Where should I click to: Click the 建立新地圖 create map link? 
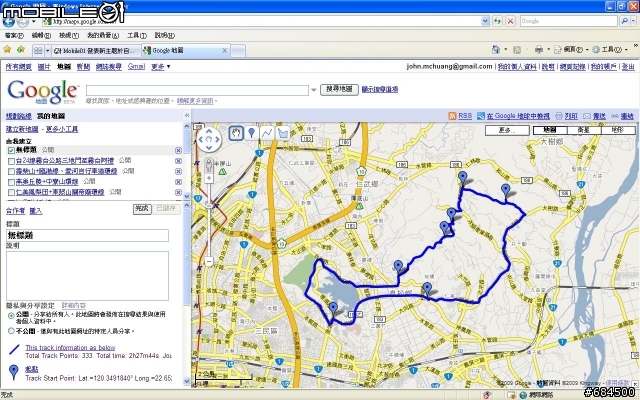22,129
